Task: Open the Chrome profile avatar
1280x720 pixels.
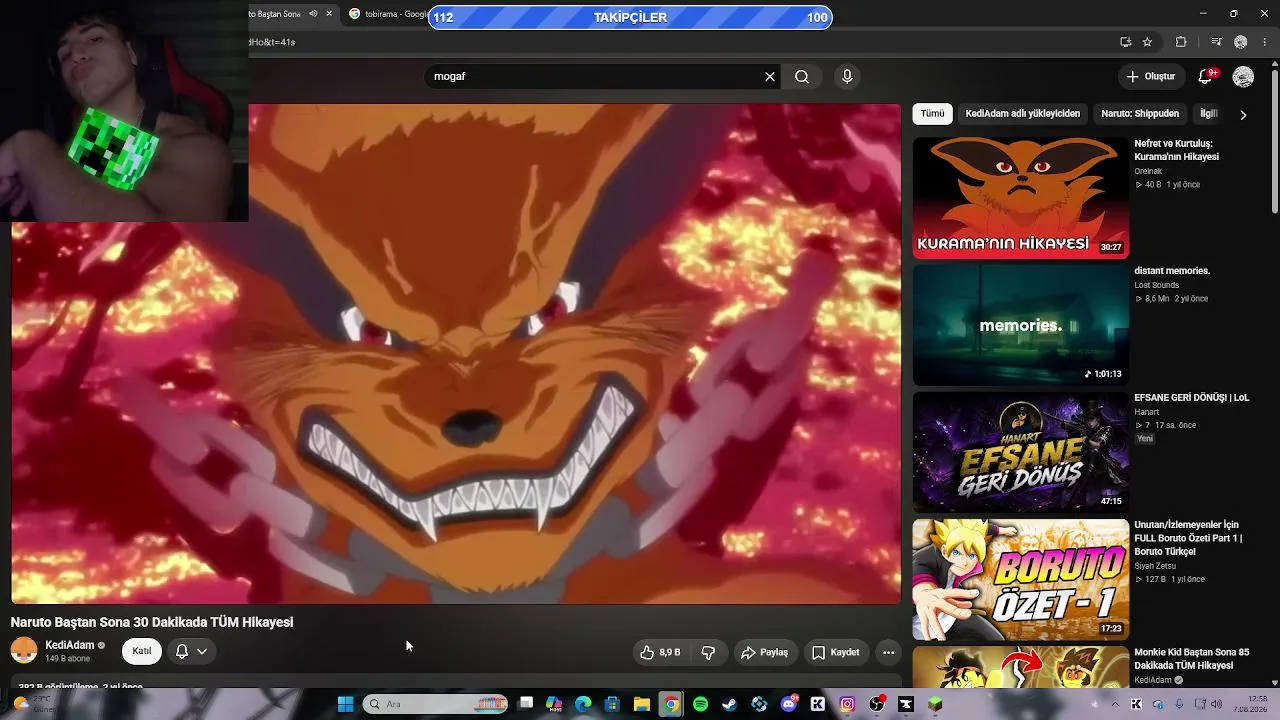Action: click(1241, 42)
